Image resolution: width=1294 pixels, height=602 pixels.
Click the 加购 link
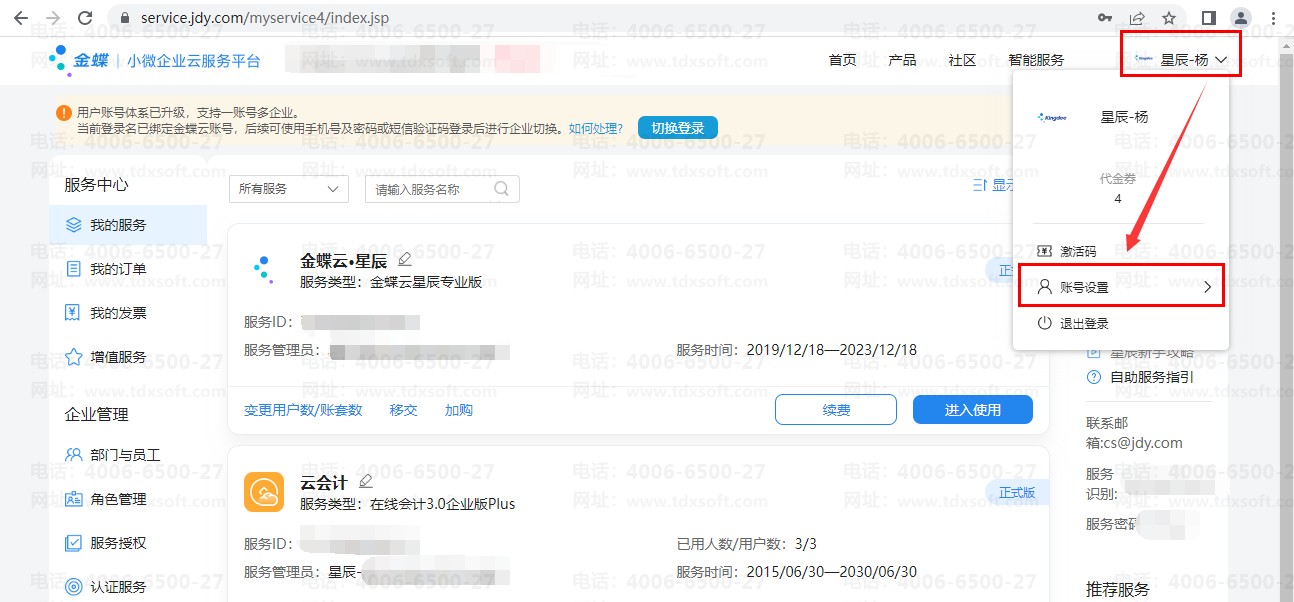pyautogui.click(x=458, y=410)
